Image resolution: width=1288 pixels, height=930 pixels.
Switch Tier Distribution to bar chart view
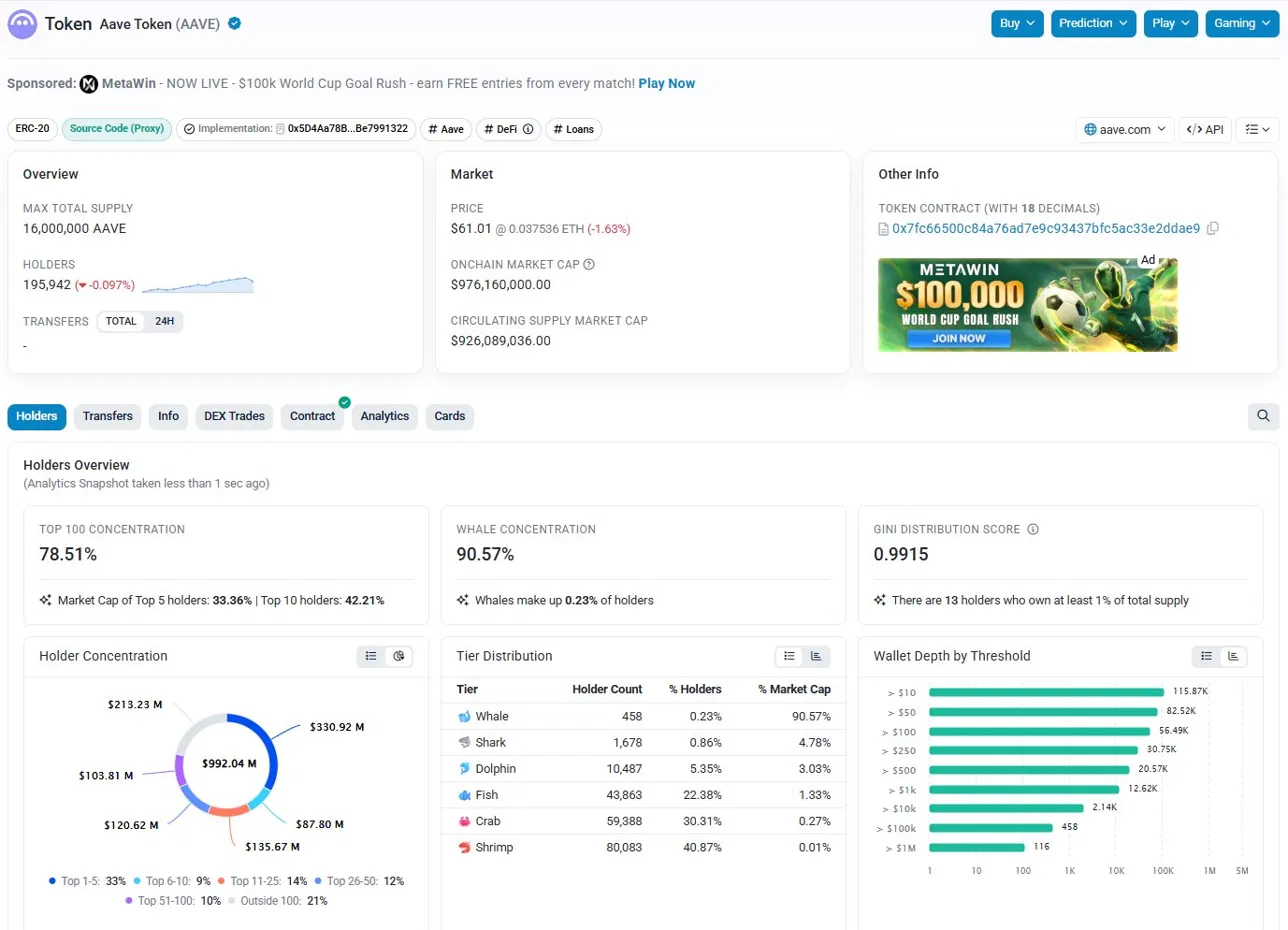click(816, 656)
